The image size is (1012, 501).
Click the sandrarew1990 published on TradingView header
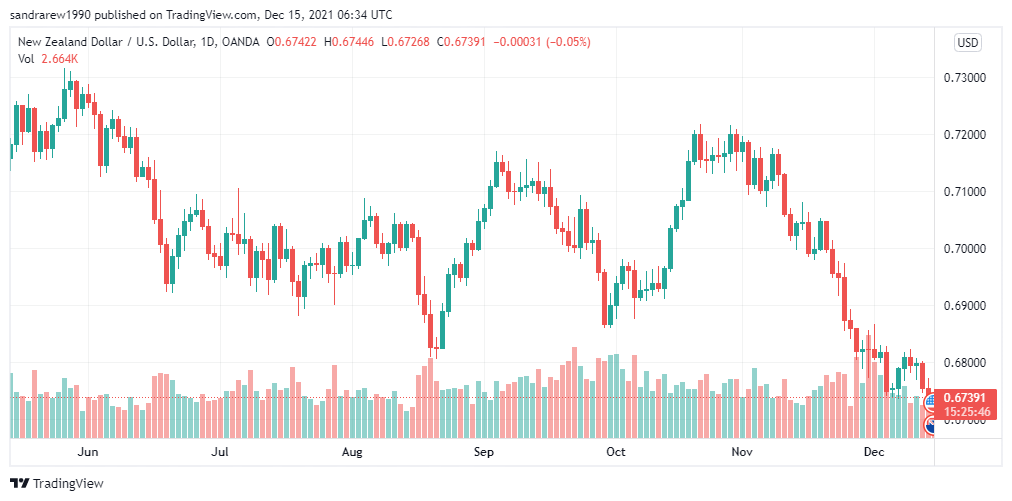click(200, 14)
